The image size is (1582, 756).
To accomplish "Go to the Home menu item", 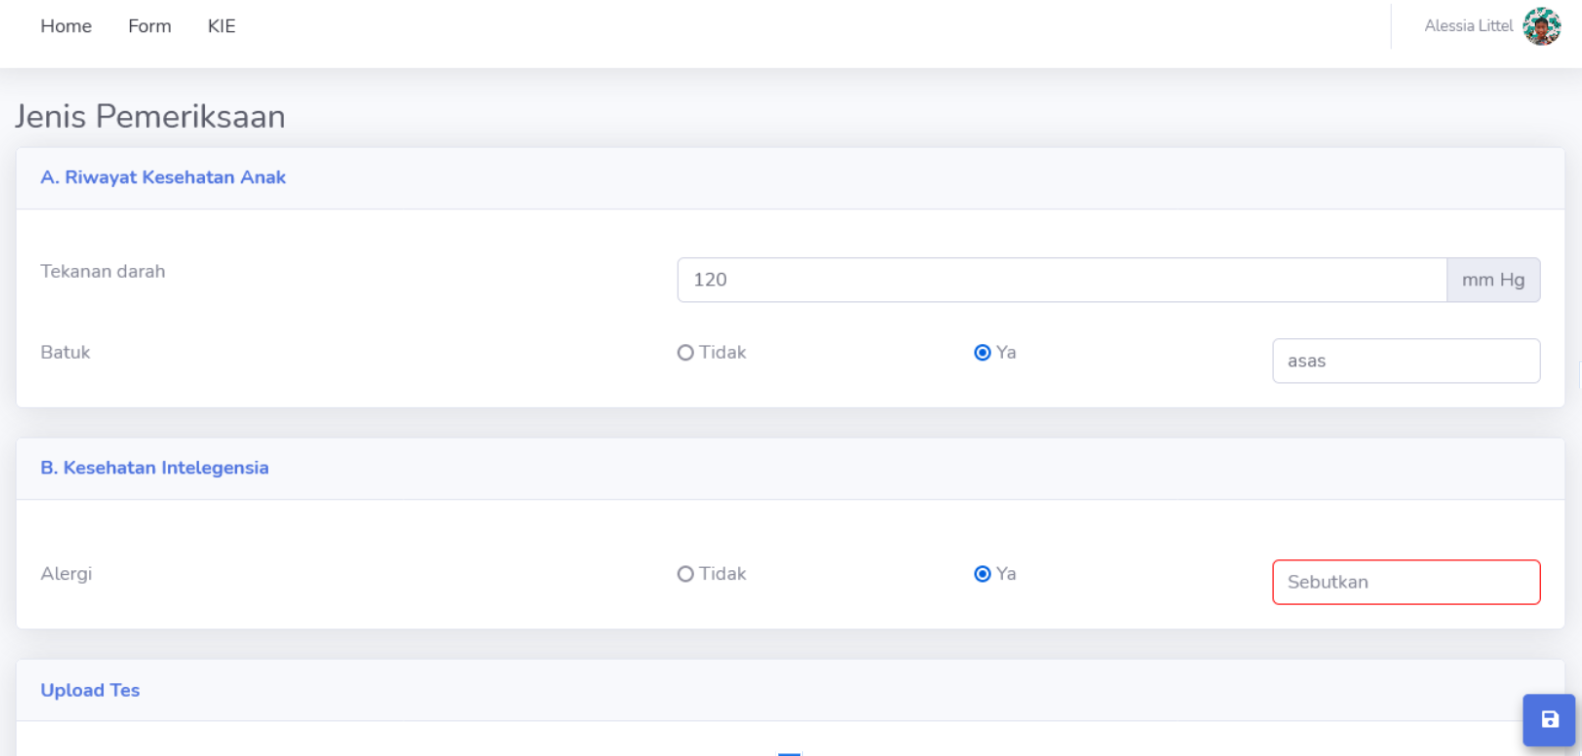I will 66,26.
